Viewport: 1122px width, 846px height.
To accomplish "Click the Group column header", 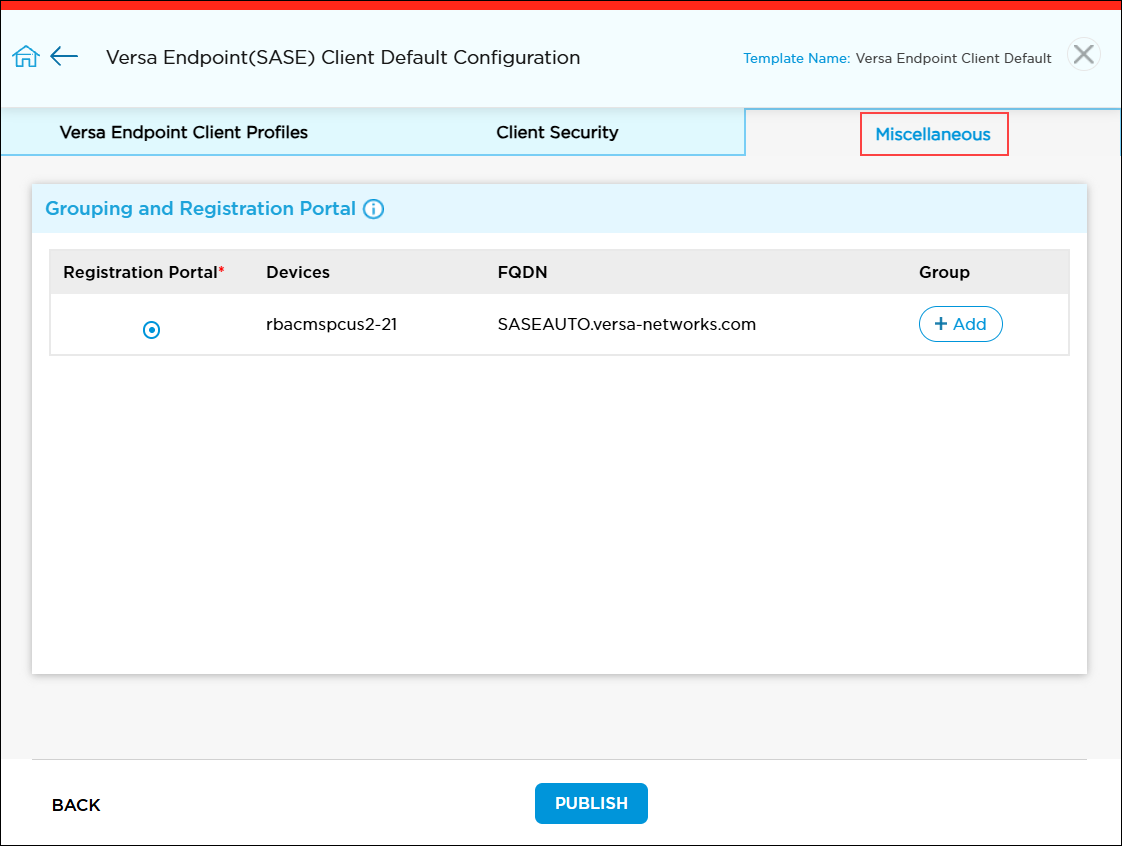I will click(944, 272).
